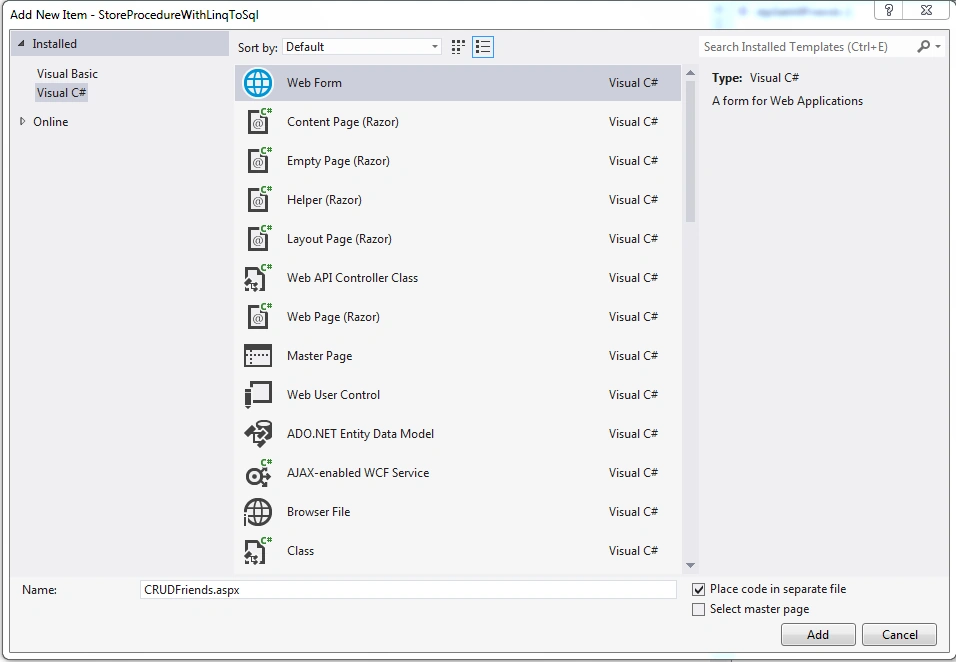The width and height of the screenshot is (956, 662).
Task: Click the Web User Control icon
Action: pos(258,394)
